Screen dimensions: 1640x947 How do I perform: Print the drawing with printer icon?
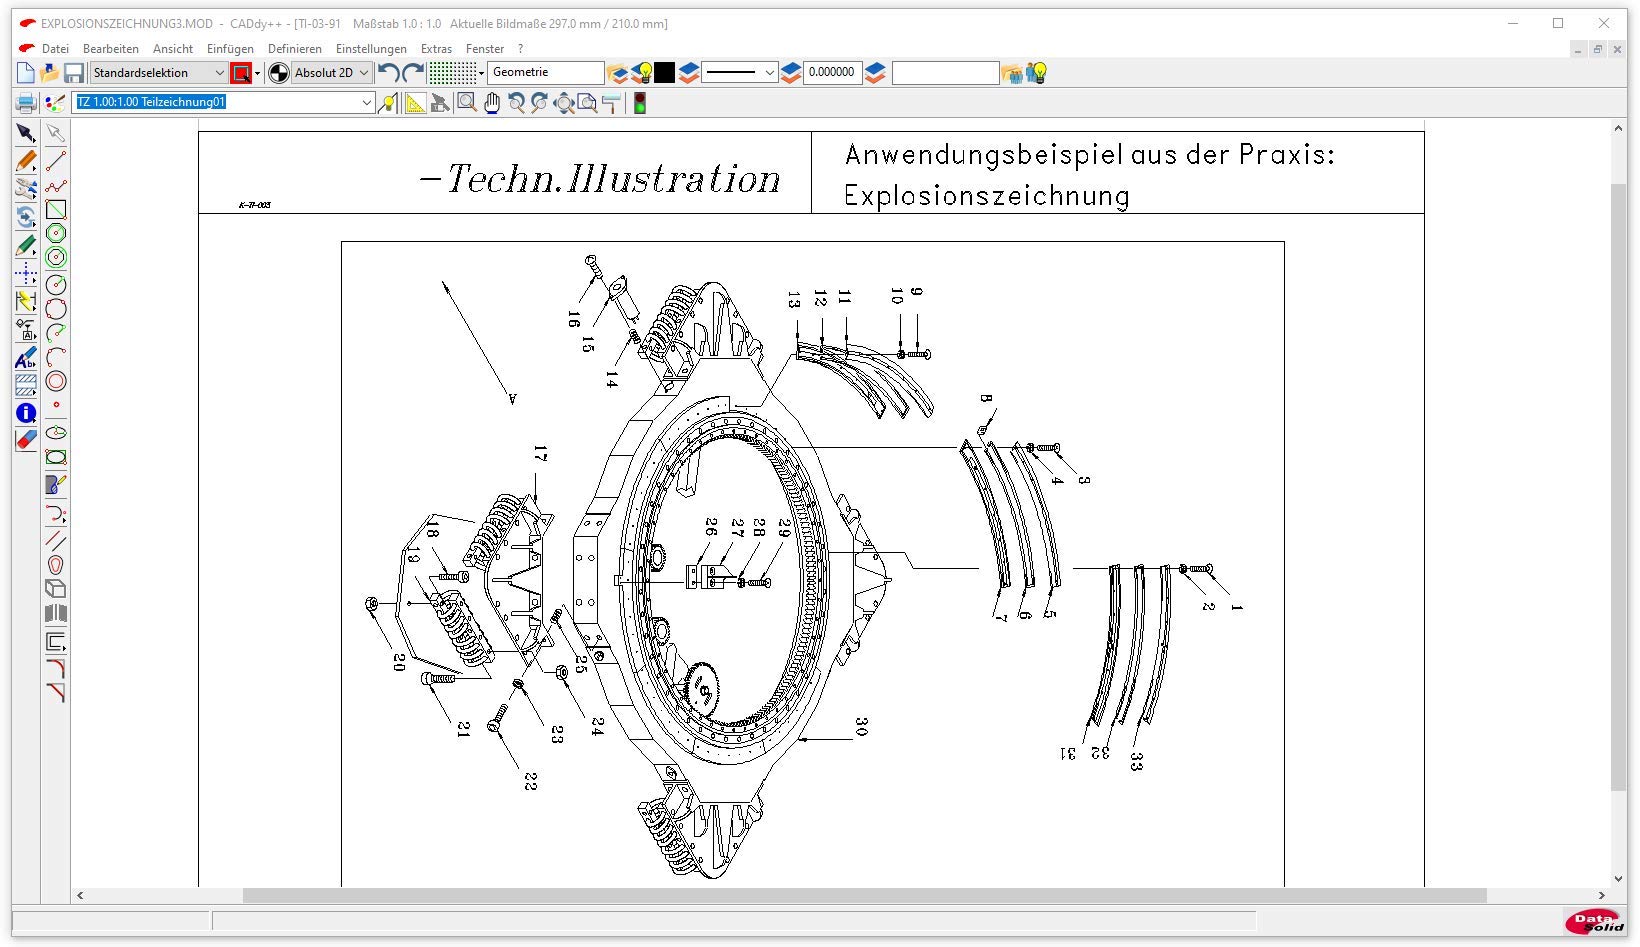[x=26, y=102]
